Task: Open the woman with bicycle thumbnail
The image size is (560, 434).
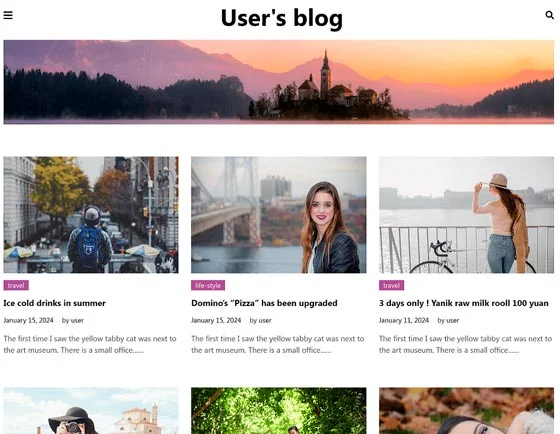Action: (x=466, y=215)
